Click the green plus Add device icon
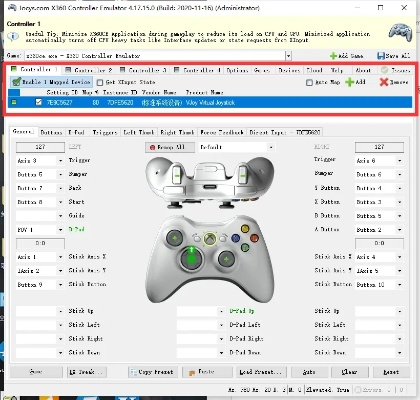The width and height of the screenshot is (420, 400). (x=349, y=82)
